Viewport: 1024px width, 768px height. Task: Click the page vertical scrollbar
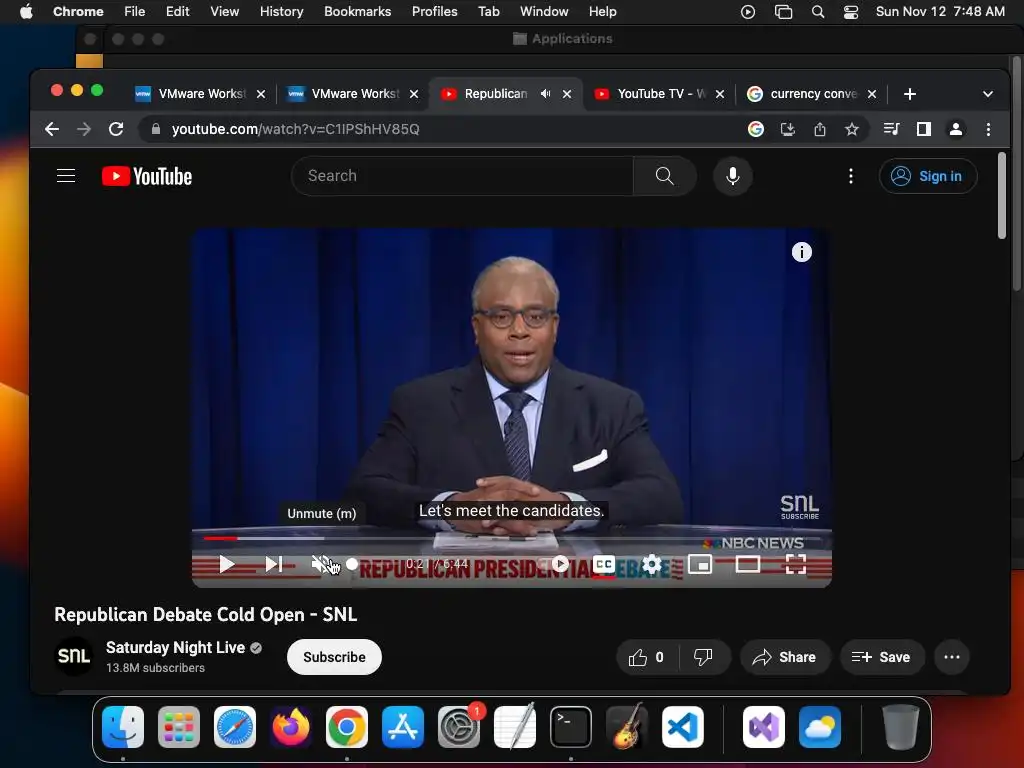click(1002, 196)
